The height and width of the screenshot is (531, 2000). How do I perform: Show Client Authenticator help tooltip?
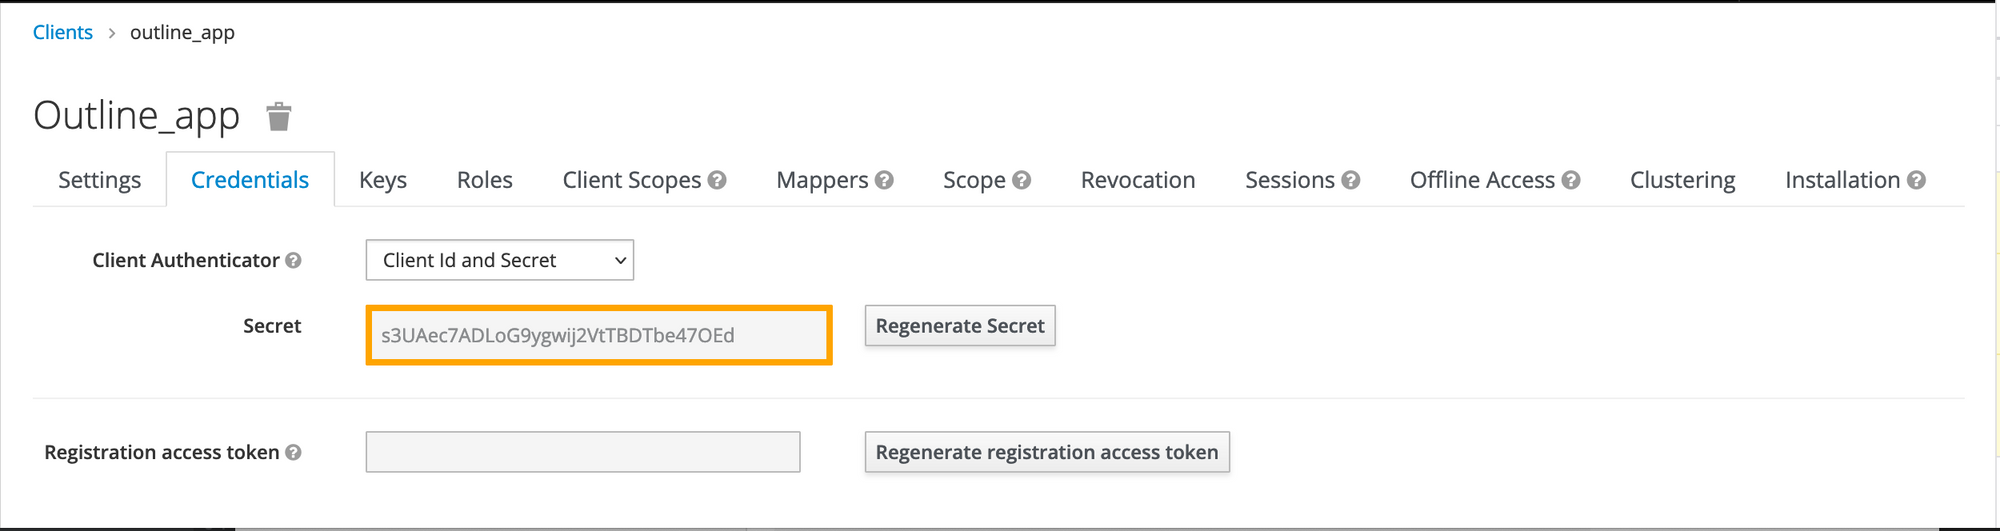pyautogui.click(x=293, y=260)
